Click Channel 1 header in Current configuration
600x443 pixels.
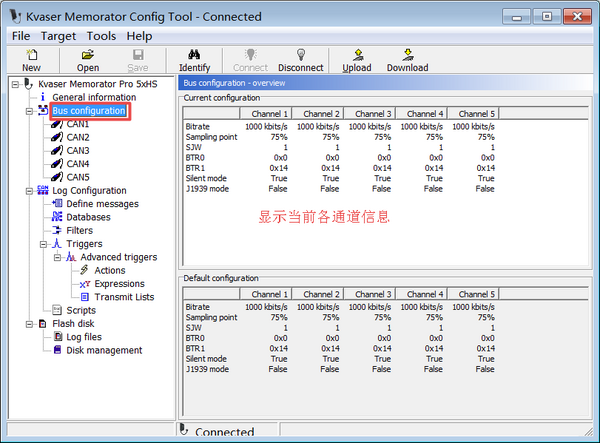tap(266, 114)
